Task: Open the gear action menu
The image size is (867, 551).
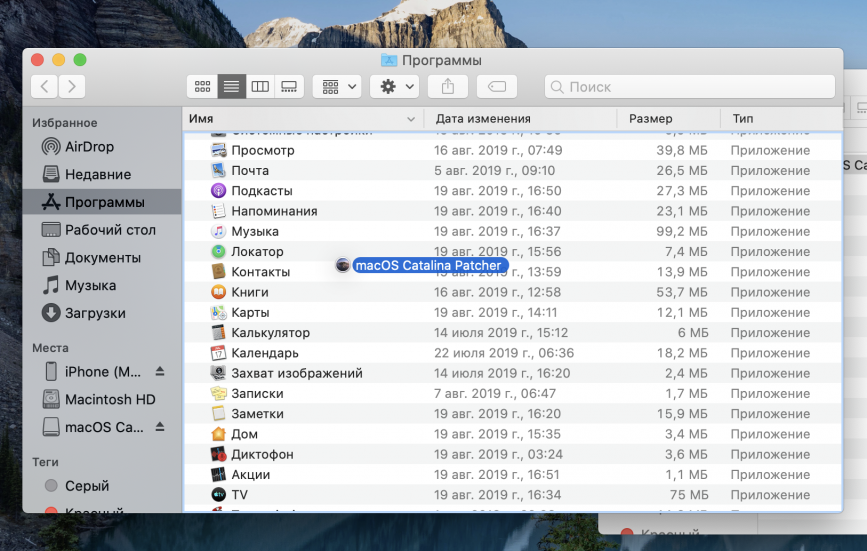Action: point(394,87)
